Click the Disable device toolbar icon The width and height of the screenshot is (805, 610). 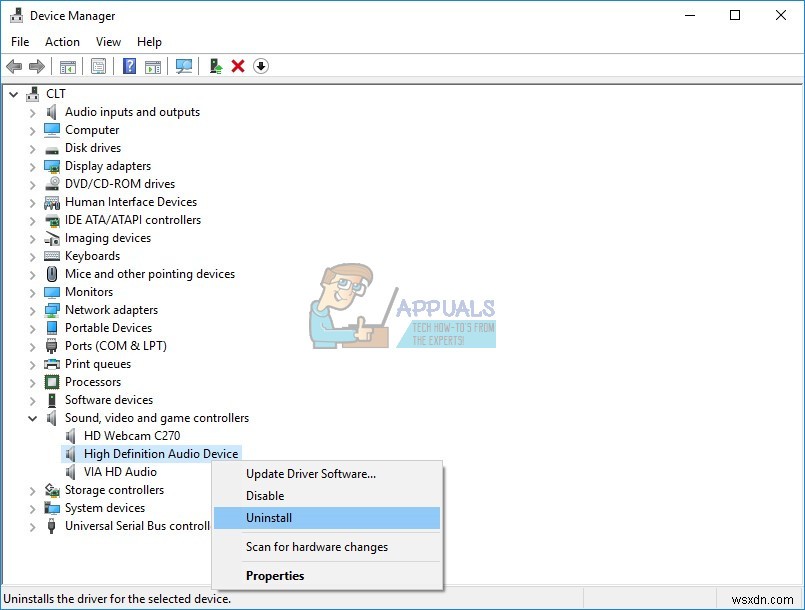pyautogui.click(x=261, y=66)
